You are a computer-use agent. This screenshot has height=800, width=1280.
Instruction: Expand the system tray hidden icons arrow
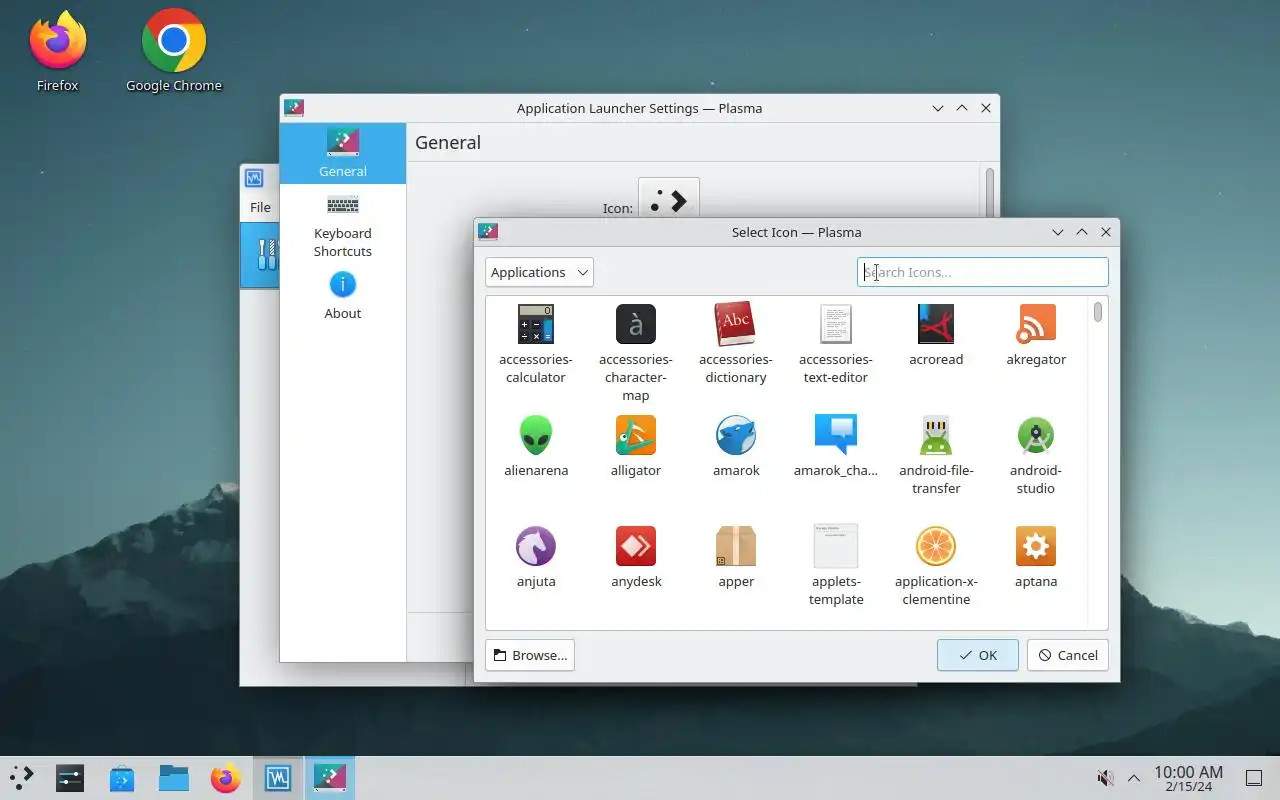pos(1134,778)
